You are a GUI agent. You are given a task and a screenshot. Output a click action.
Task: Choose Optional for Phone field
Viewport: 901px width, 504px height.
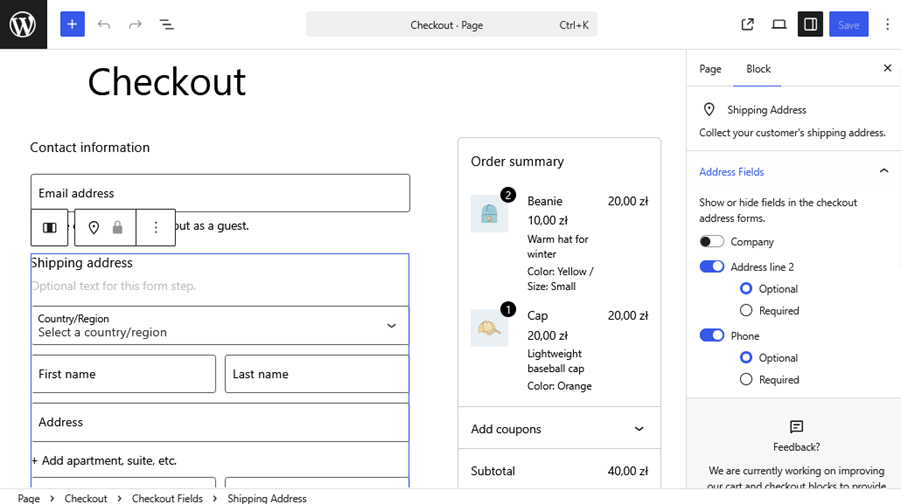[746, 357]
